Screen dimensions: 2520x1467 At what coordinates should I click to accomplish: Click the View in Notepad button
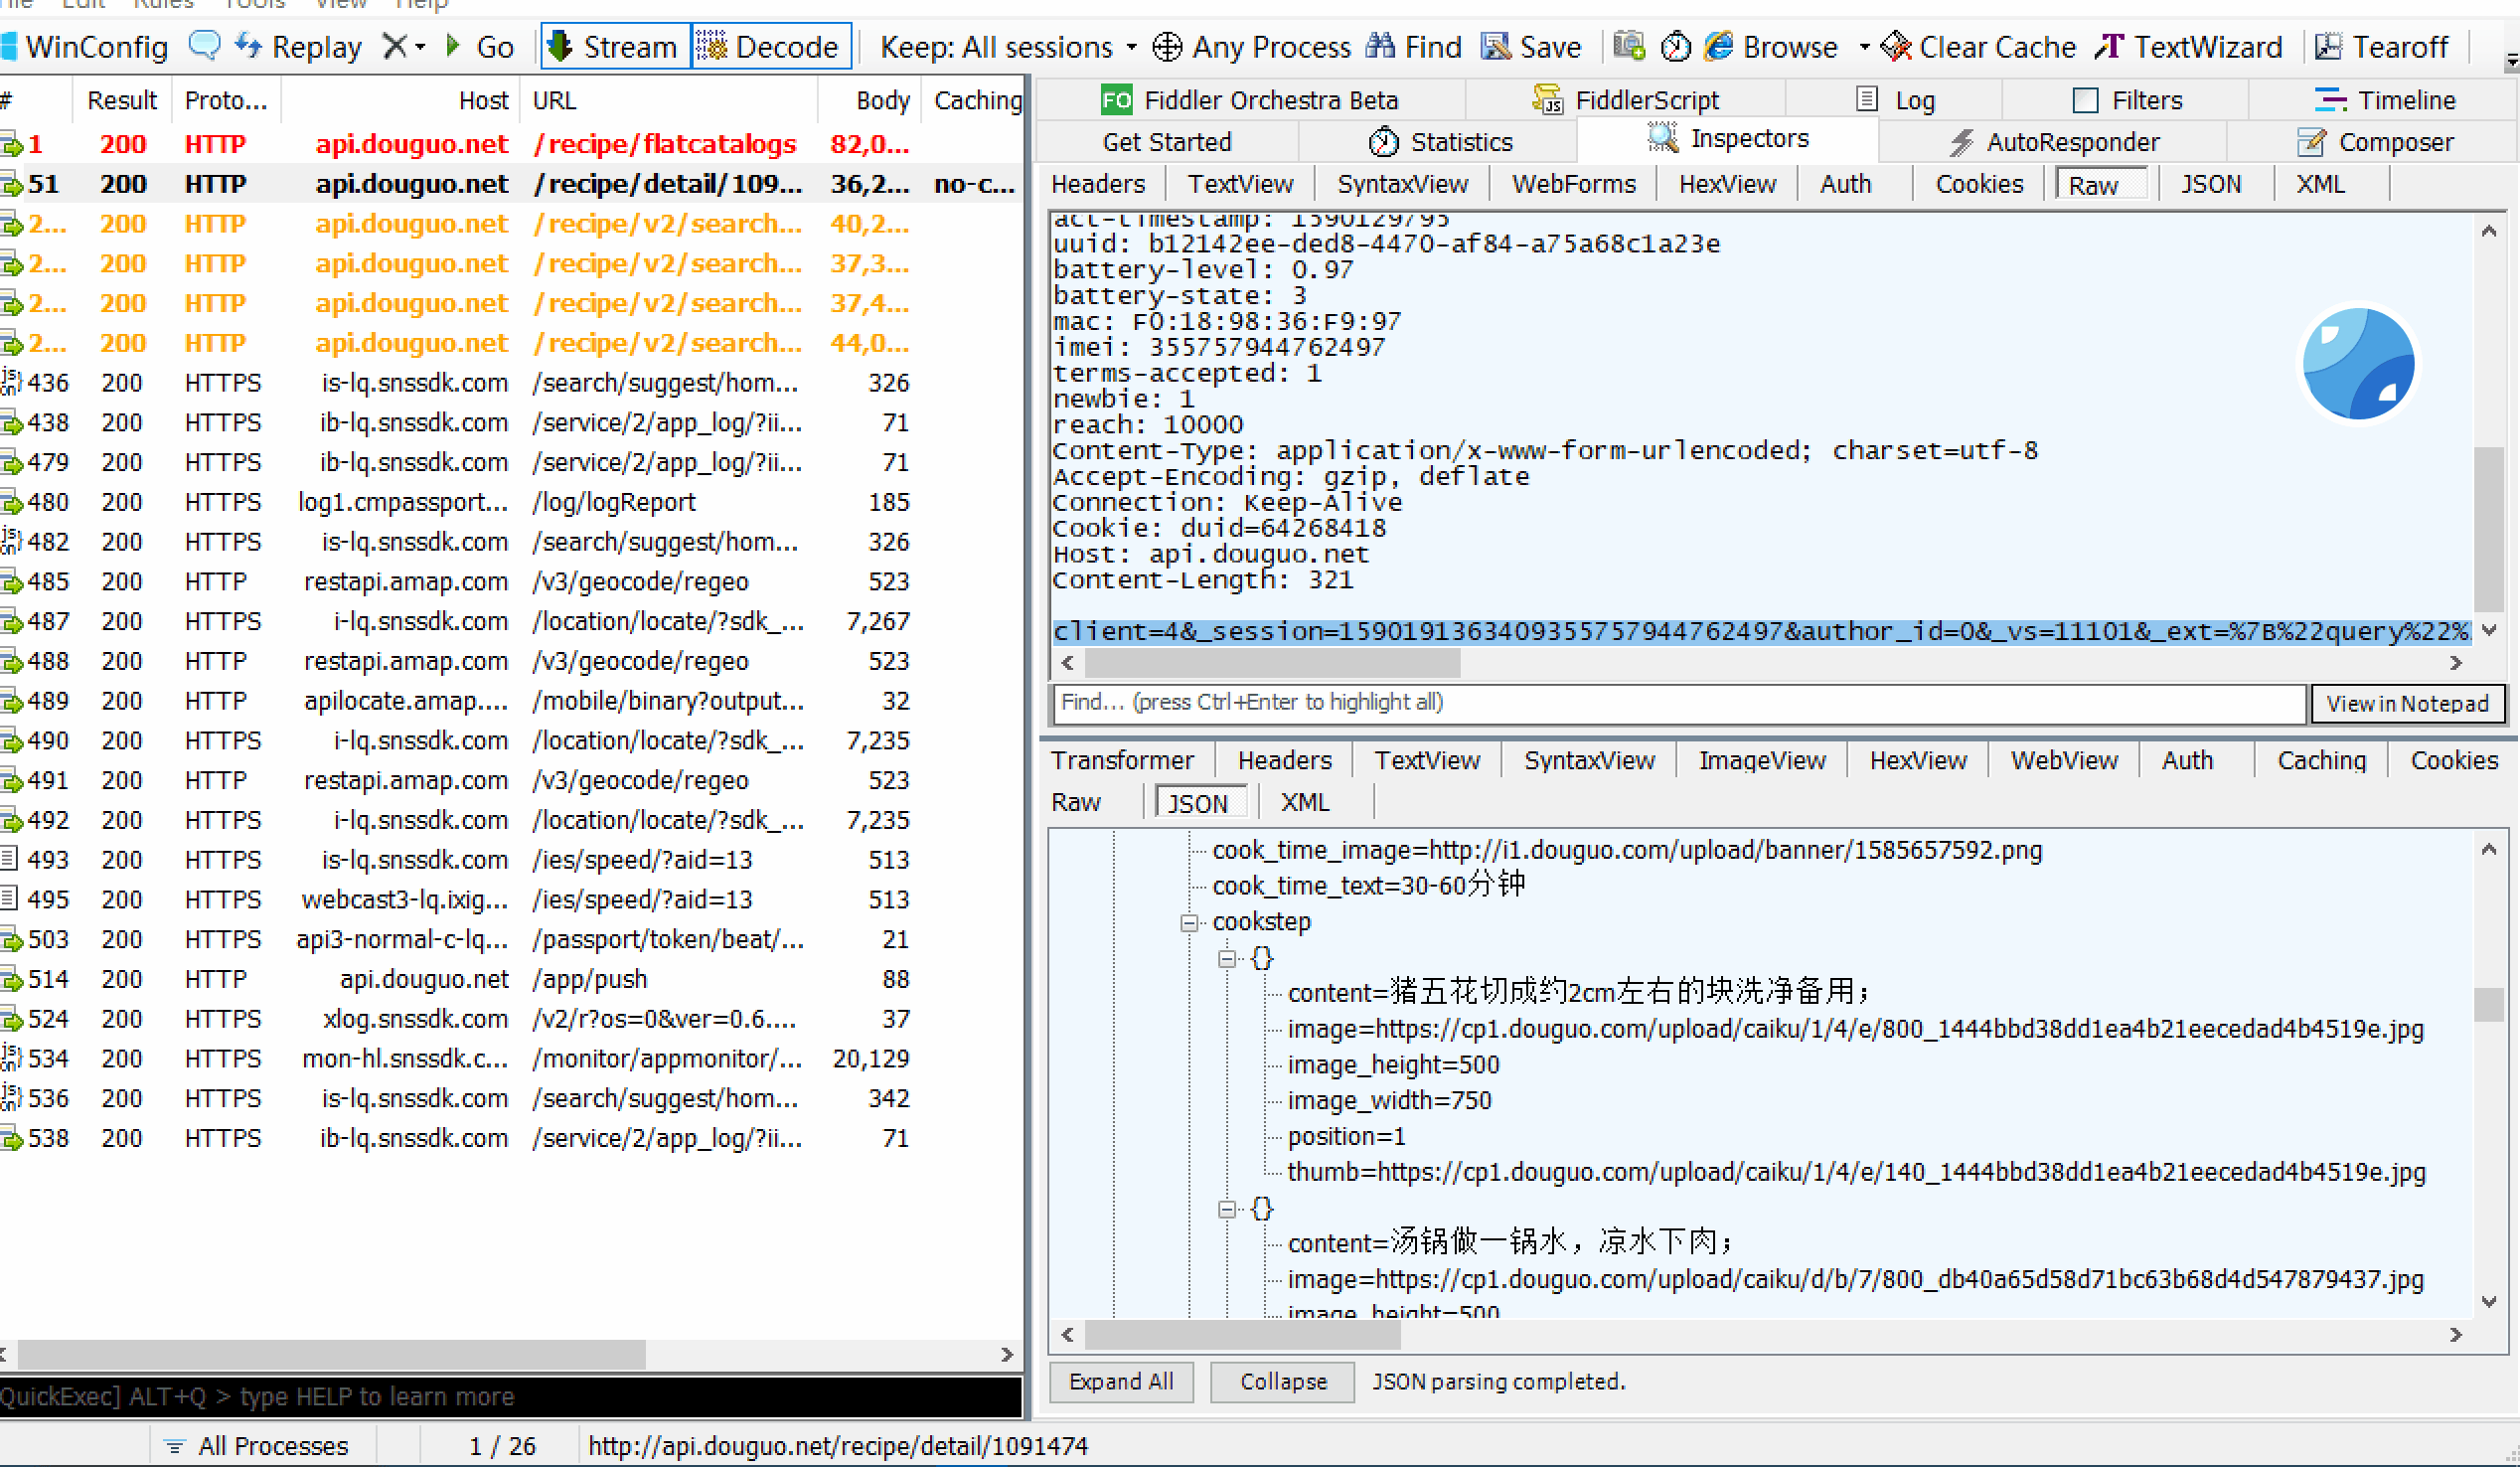2406,703
